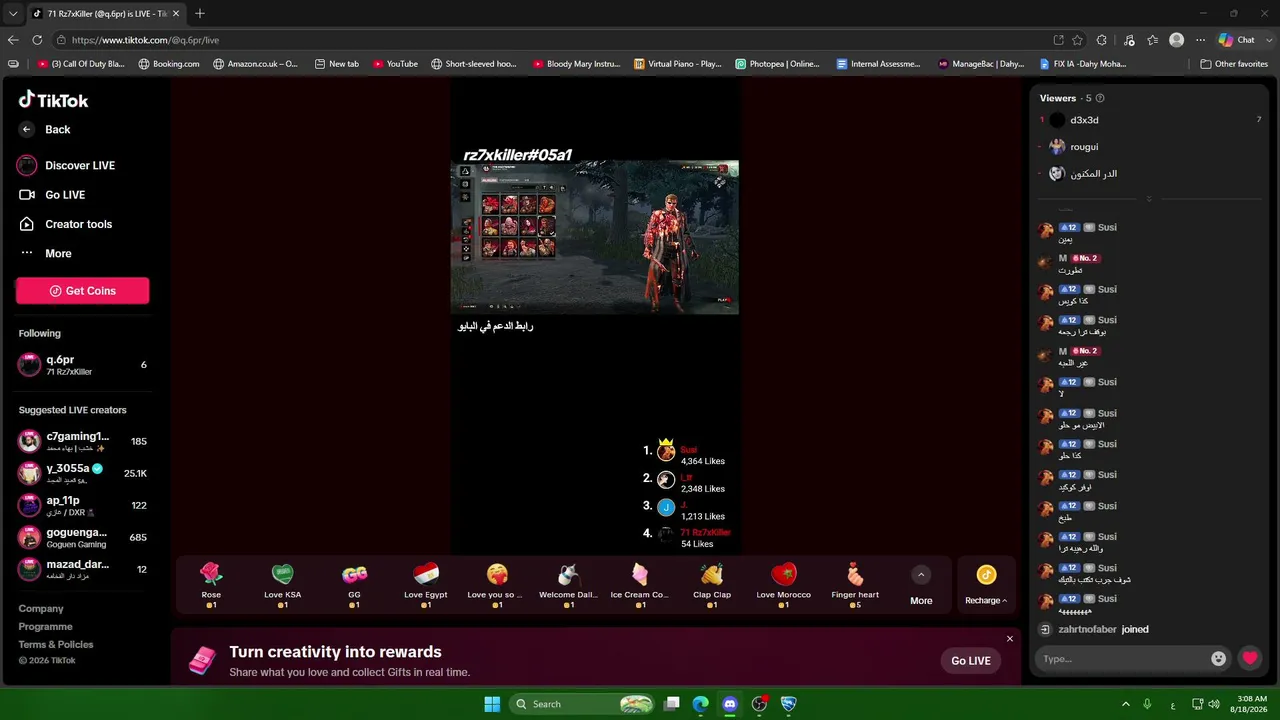This screenshot has height=720, width=1280.
Task: Open the browser profile avatar
Action: click(x=1177, y=40)
